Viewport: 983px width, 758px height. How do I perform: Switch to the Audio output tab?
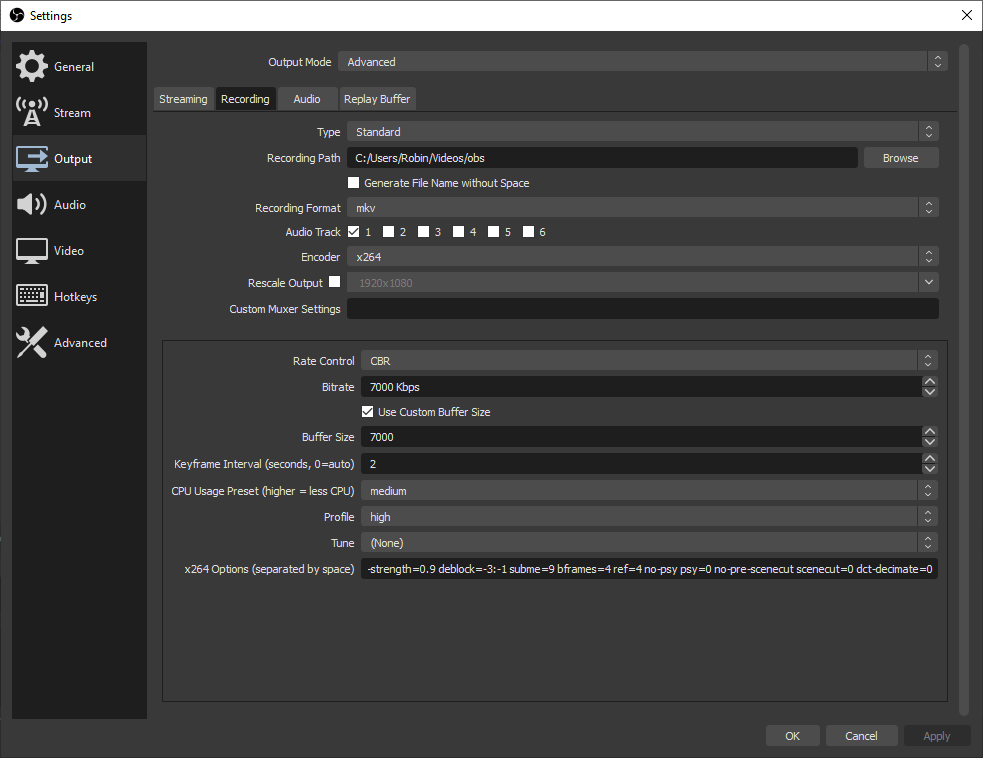click(307, 99)
